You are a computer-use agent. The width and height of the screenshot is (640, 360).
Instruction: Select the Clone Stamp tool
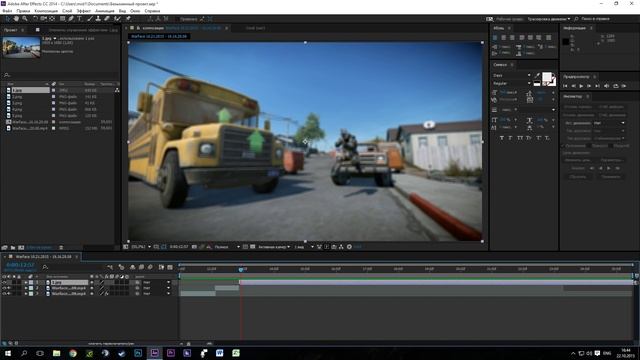point(98,19)
